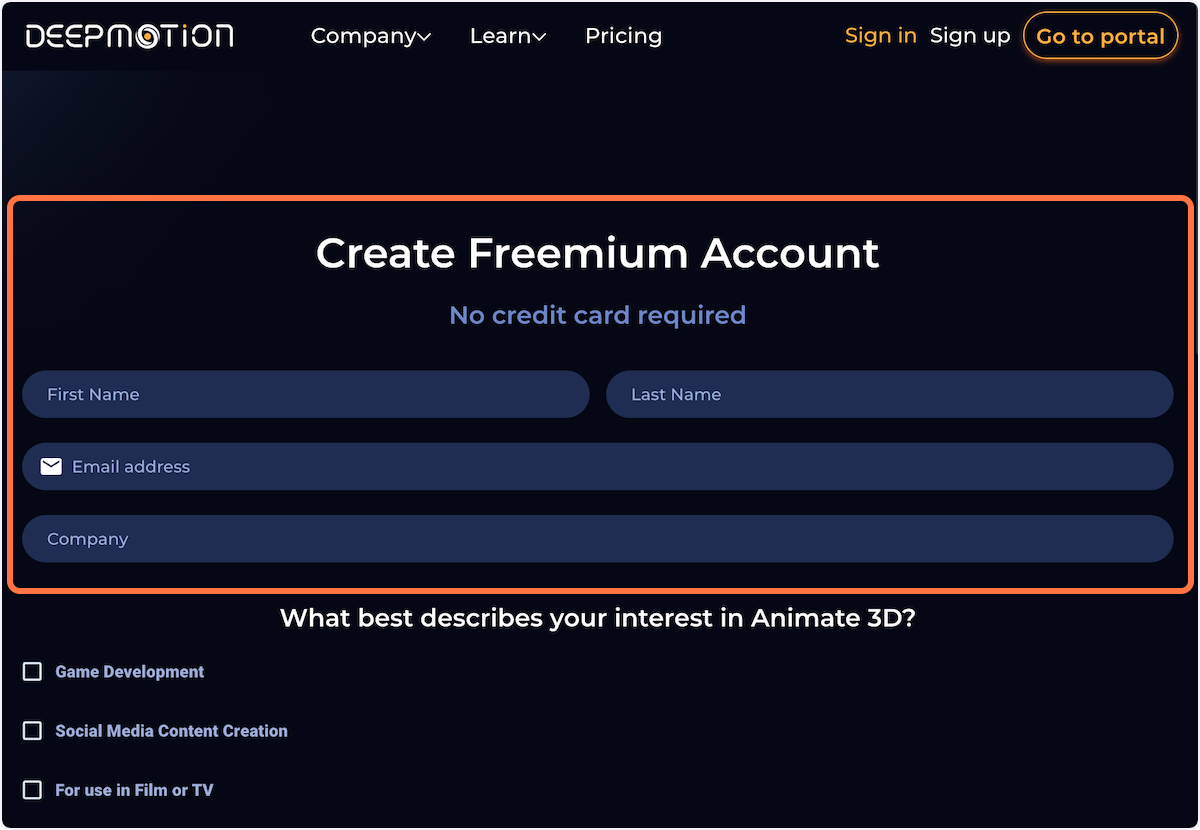Check Social Media Content Creation

31,731
